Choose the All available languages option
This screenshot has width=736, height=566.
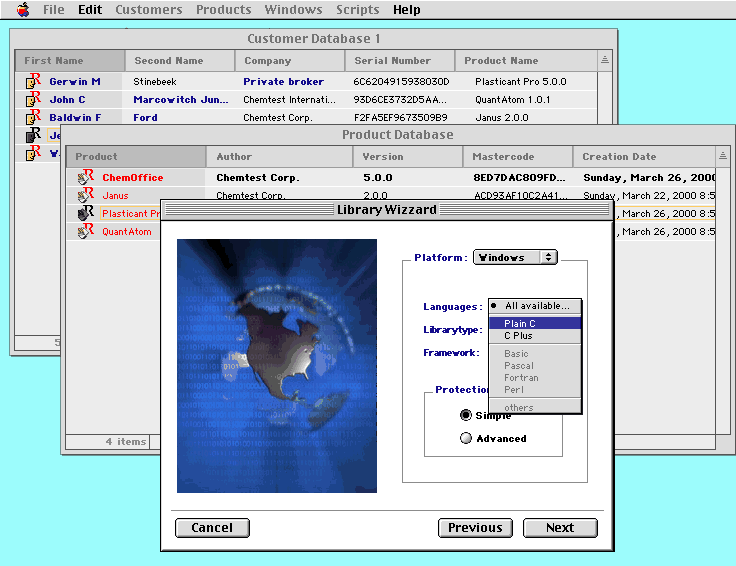[536, 306]
